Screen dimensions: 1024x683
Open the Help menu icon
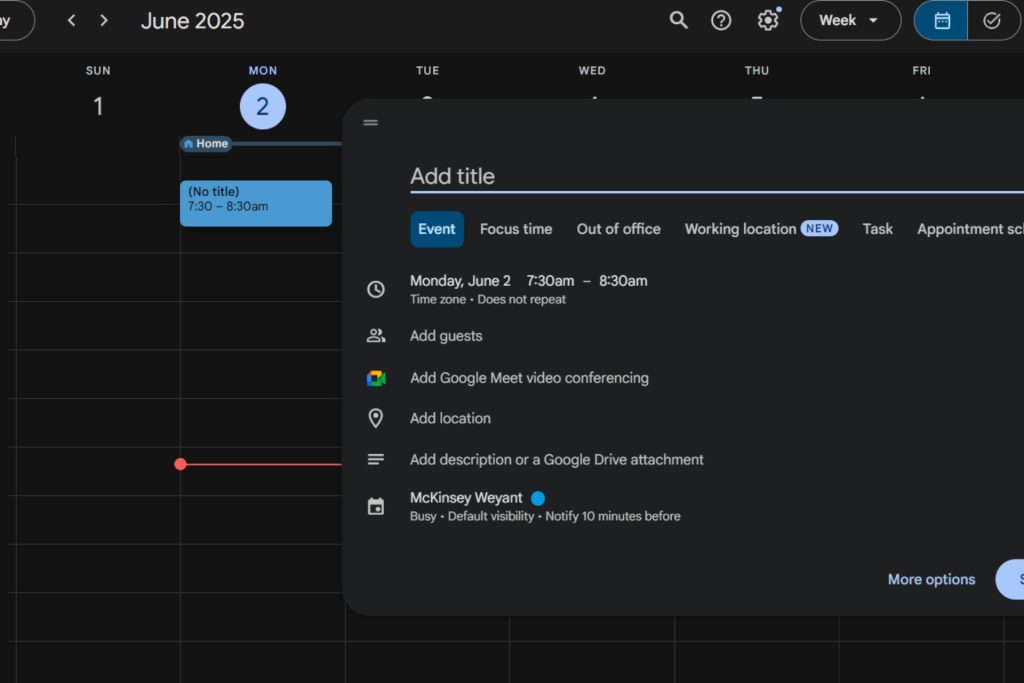tap(721, 20)
